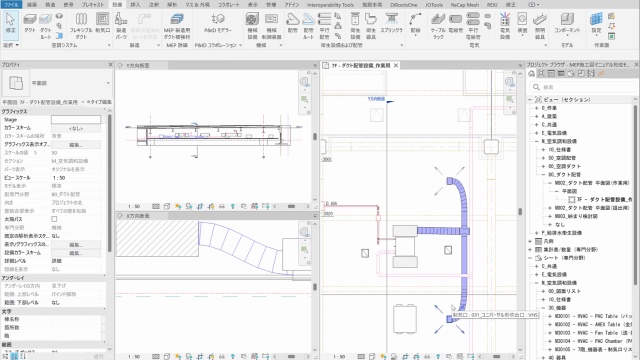This screenshot has height=360, width=640.
Task: Select the 制気口 (Air Terminal) tool
Action: (x=102, y=23)
